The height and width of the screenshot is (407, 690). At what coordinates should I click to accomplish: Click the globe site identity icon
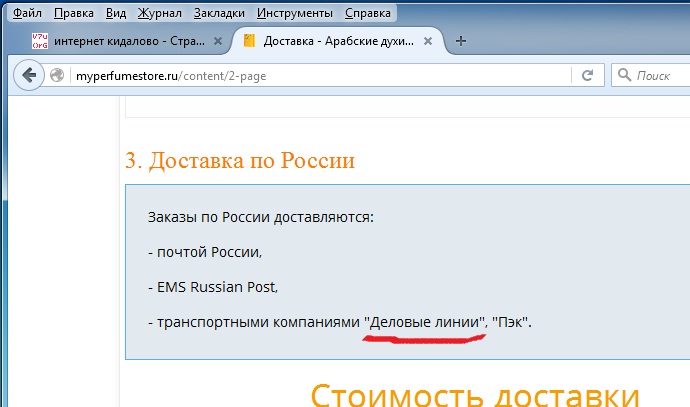click(58, 75)
